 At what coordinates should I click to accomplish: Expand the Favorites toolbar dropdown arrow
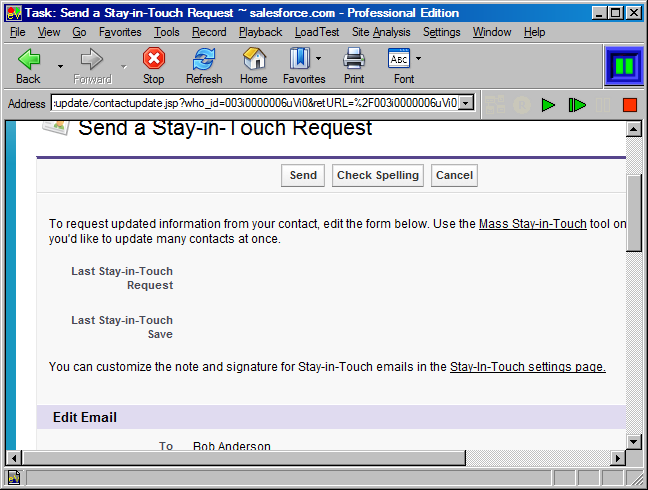pos(318,59)
